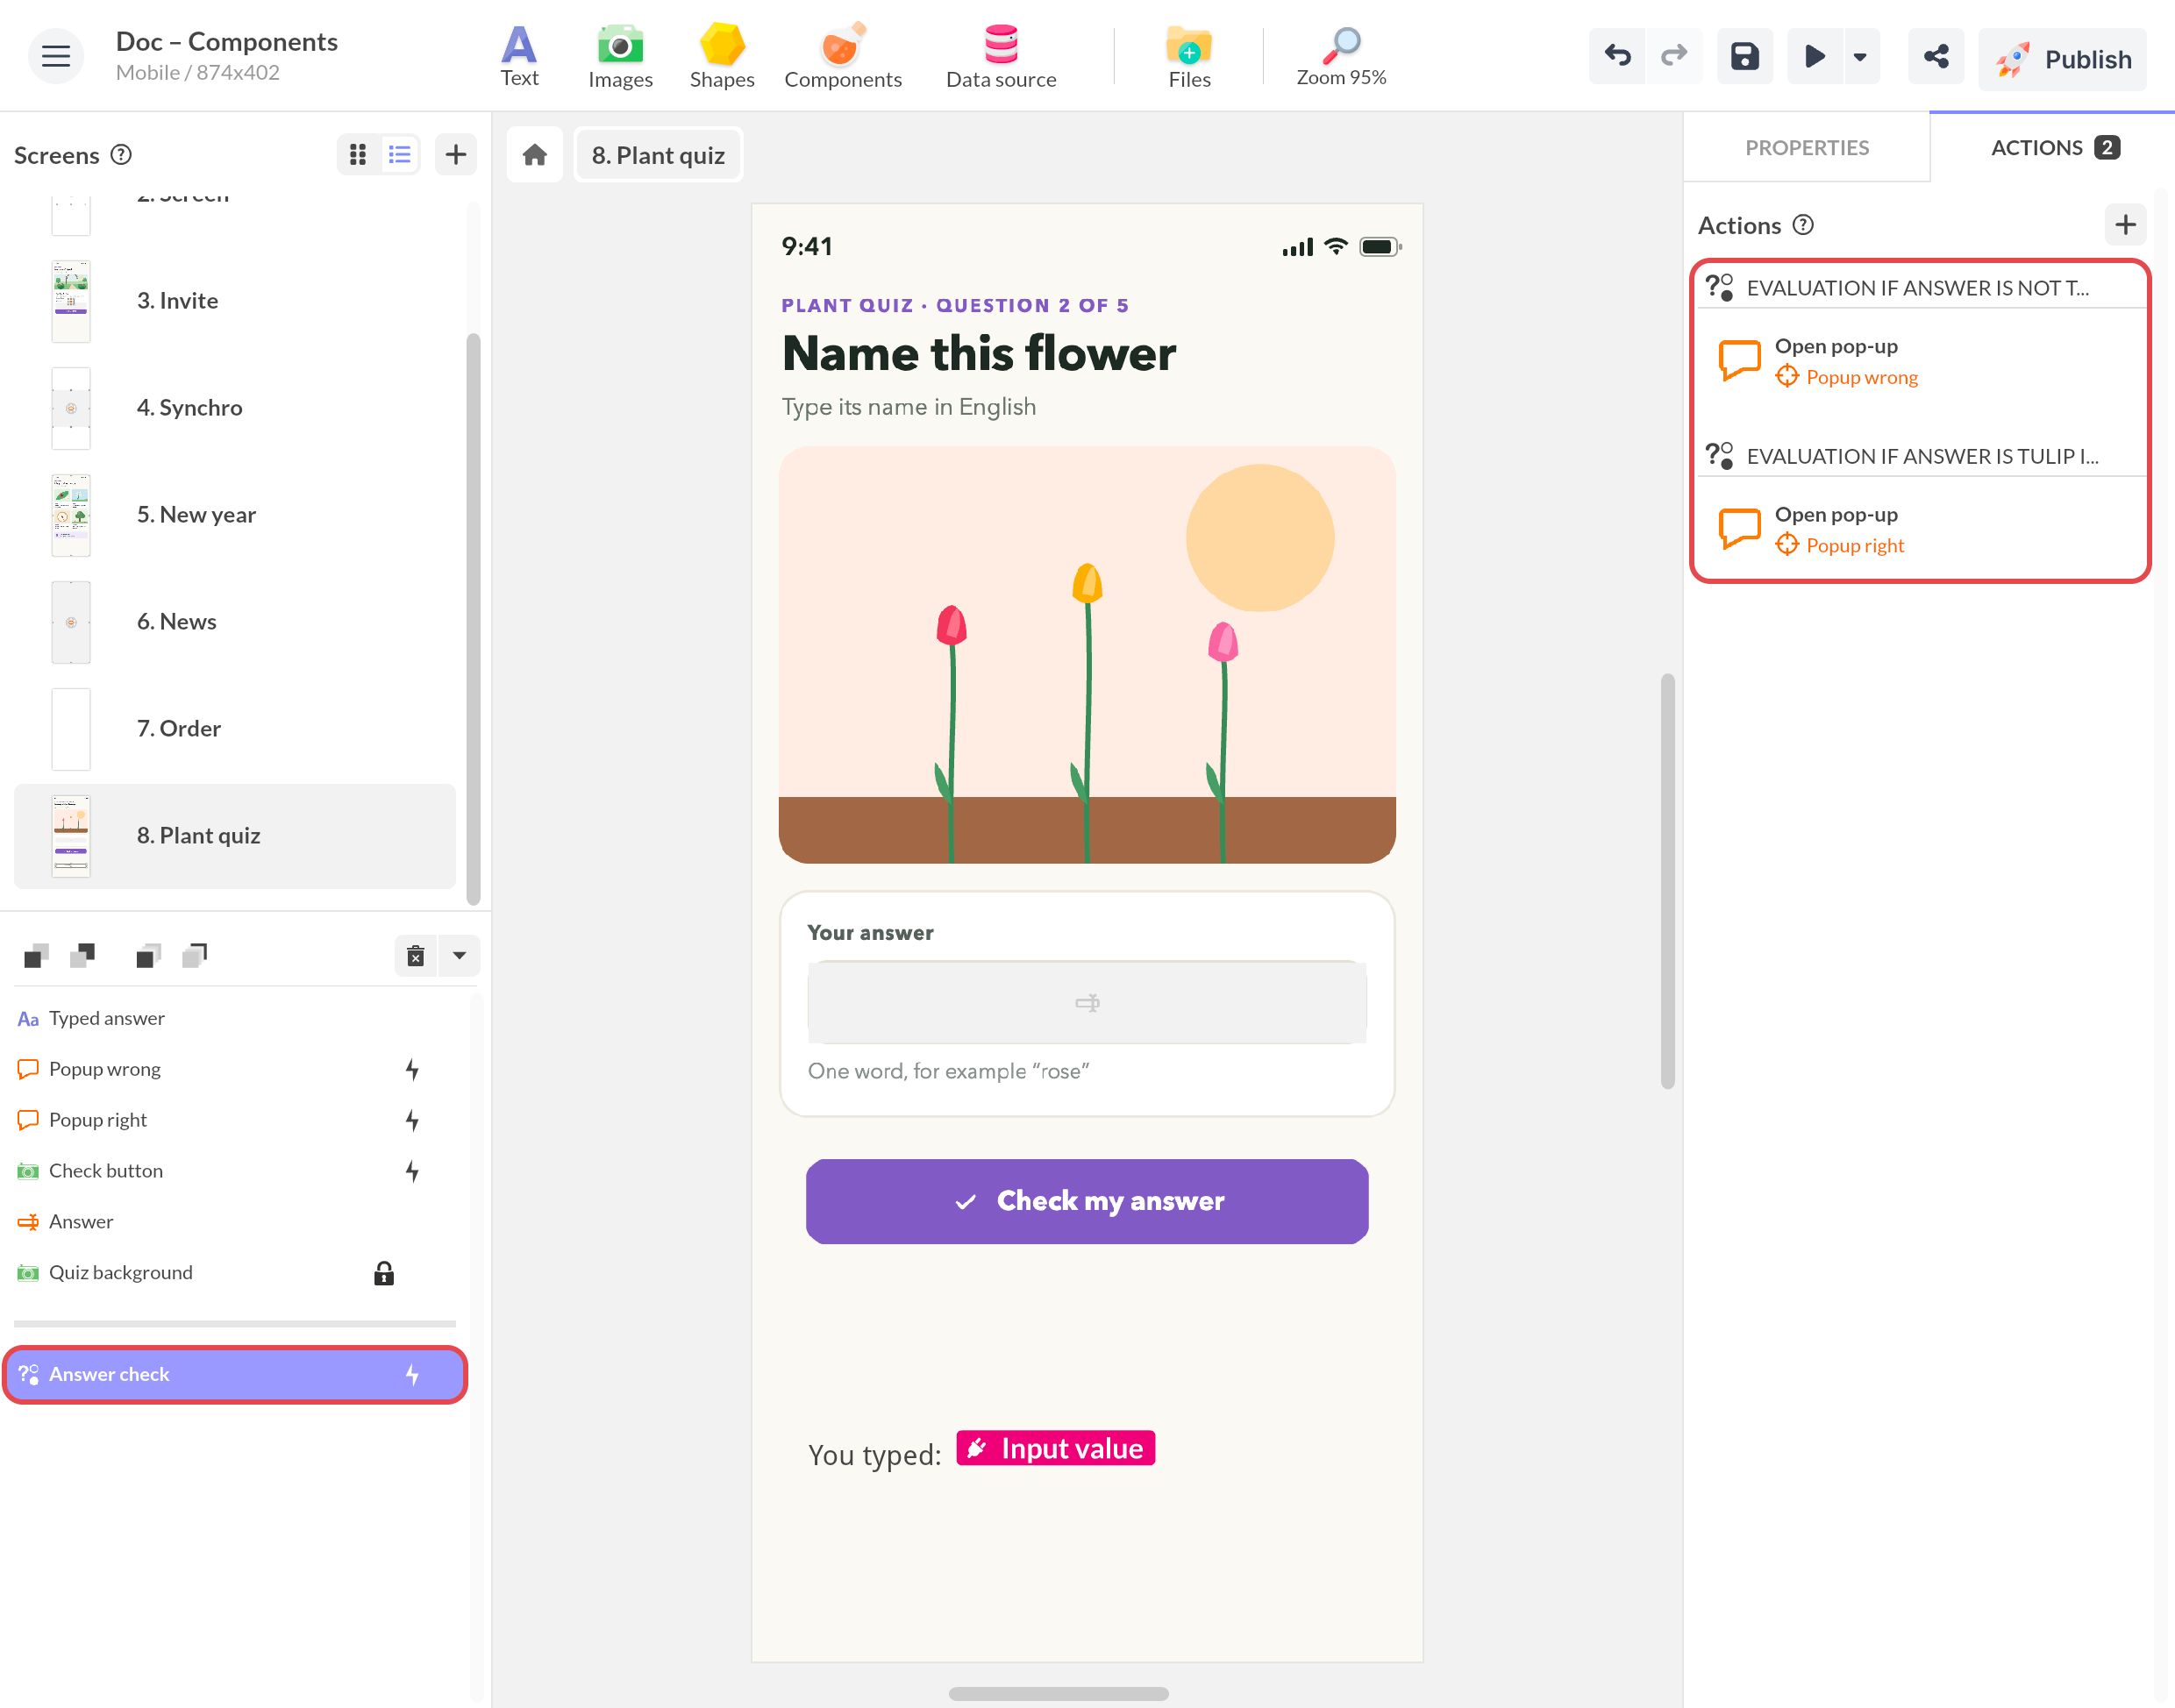Viewport: 2175px width, 1708px height.
Task: Run the preview play button
Action: coord(1814,56)
